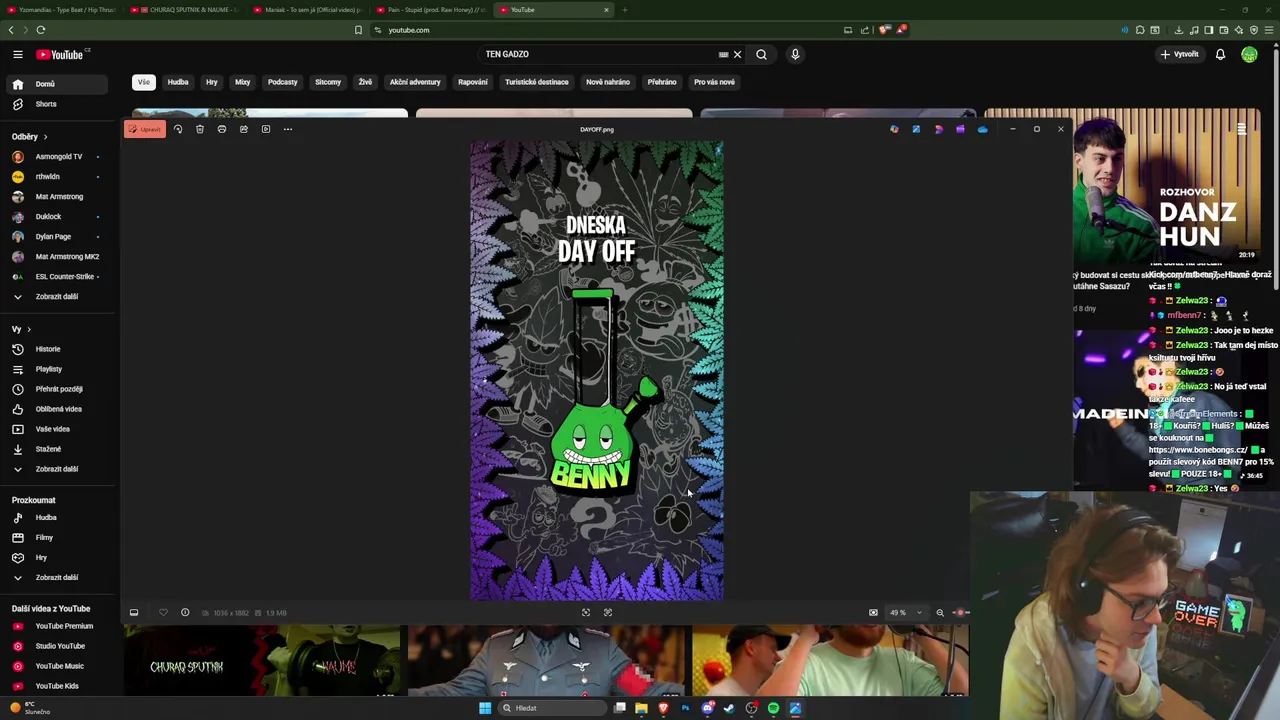The height and width of the screenshot is (720, 1280).
Task: Share the image from the Photos toolbar
Action: click(244, 129)
